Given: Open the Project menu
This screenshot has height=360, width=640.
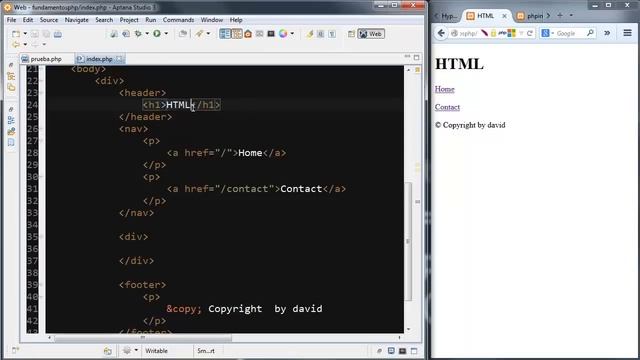Looking at the screenshot, I should [x=129, y=20].
